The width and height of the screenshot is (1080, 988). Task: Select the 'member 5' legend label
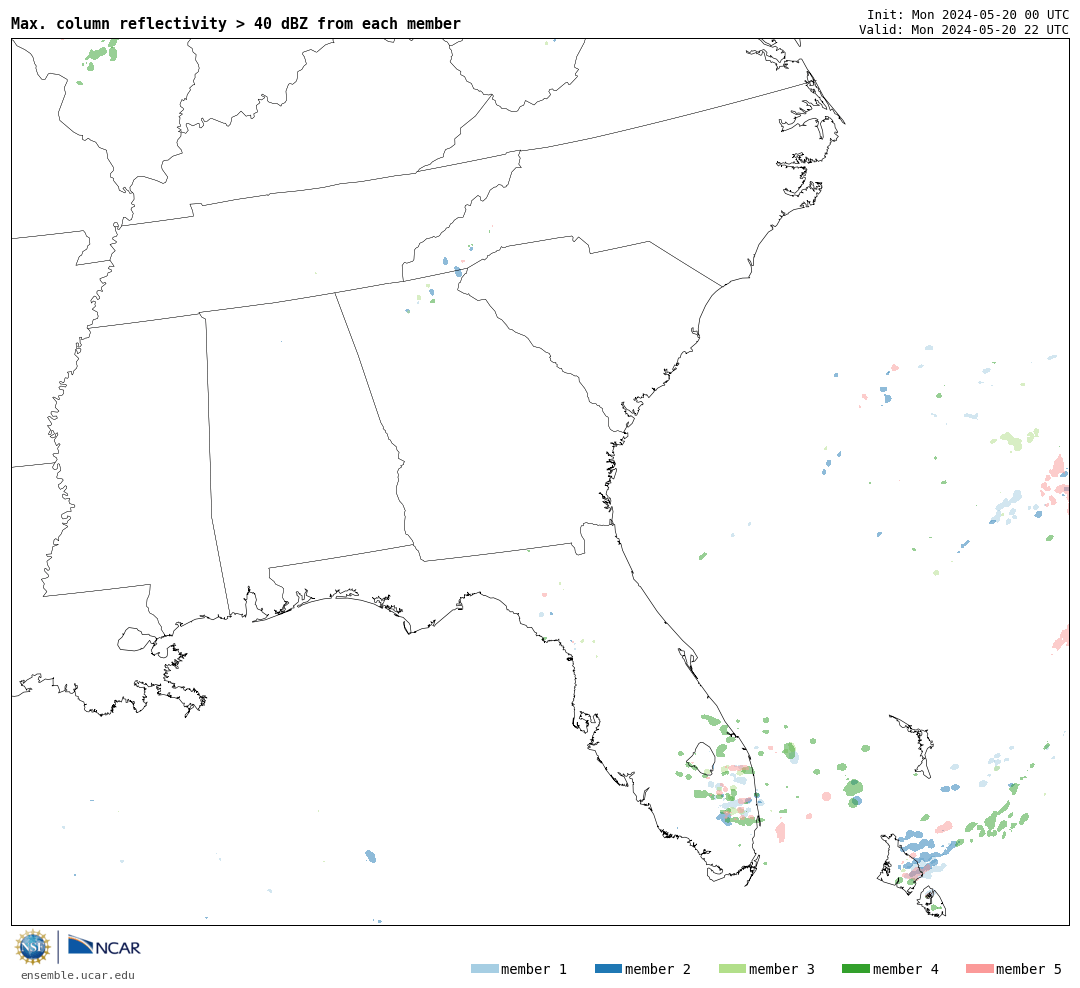click(x=1029, y=969)
